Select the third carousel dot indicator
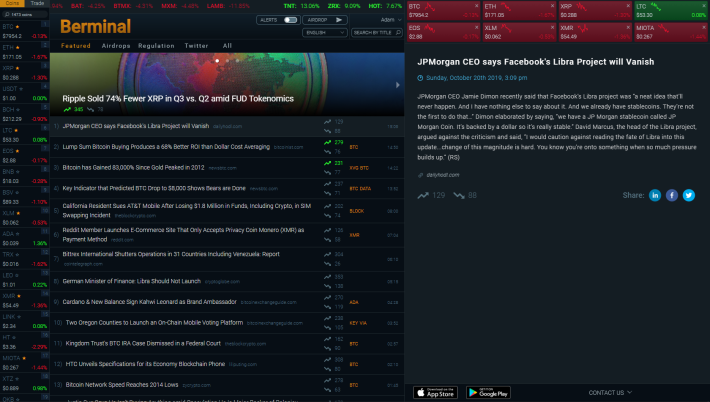This screenshot has height=402, width=710. [237, 61]
